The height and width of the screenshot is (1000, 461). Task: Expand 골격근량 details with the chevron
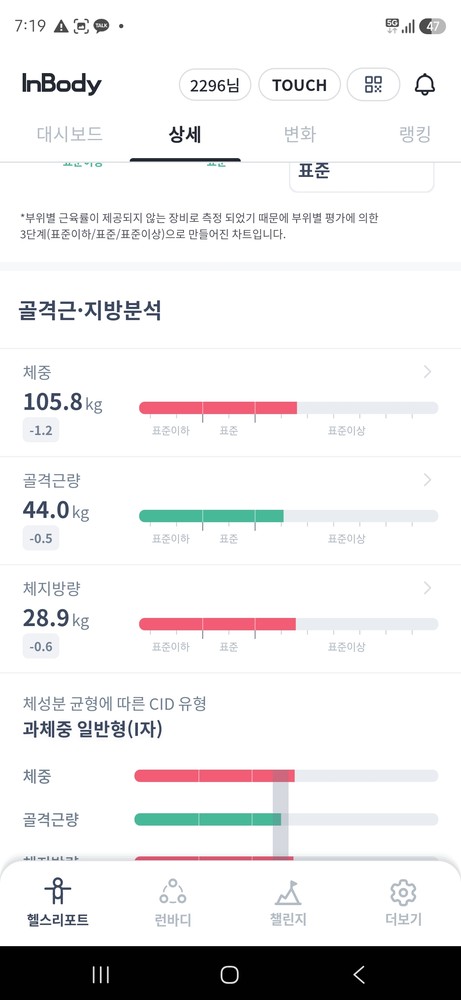coord(427,480)
